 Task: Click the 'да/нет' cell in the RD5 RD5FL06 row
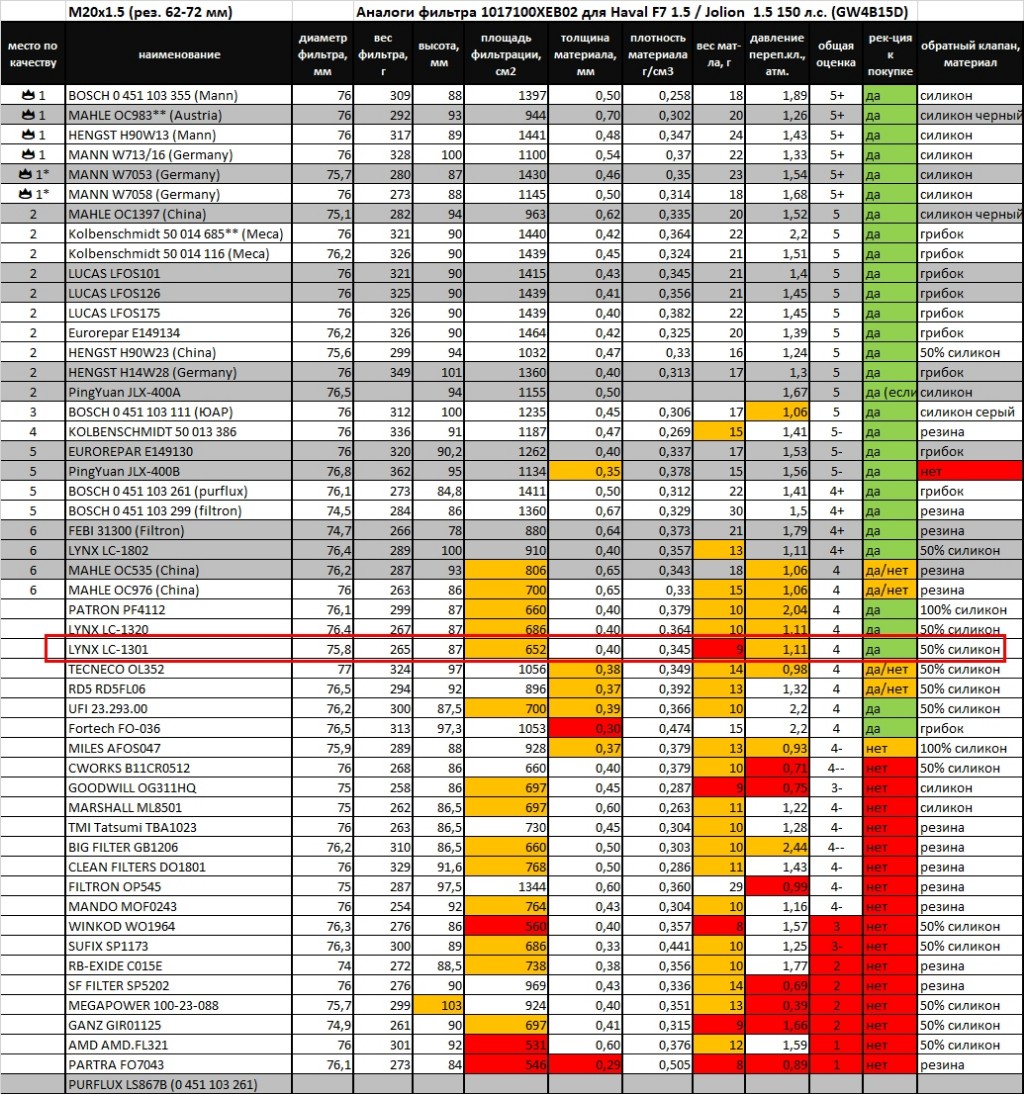(x=890, y=689)
